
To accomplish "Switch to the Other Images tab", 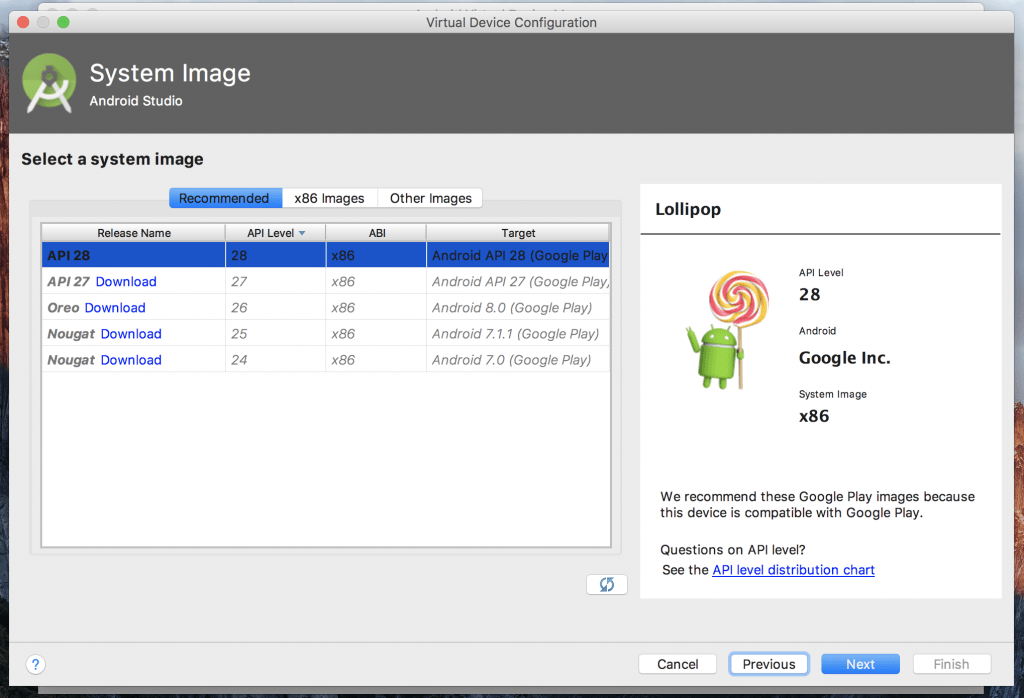I will pos(430,198).
